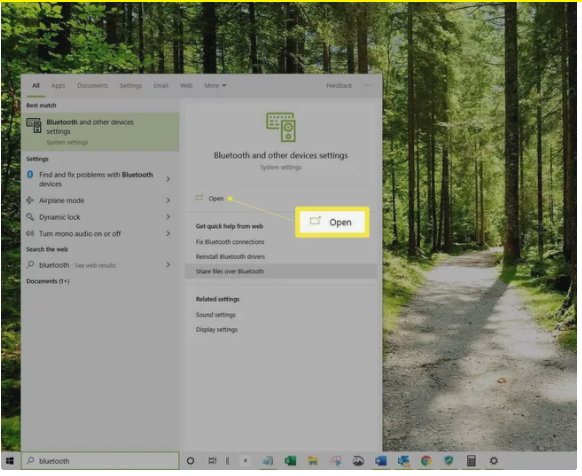This screenshot has width=582, height=476.
Task: Switch to the Settings search tab
Action: pos(131,85)
